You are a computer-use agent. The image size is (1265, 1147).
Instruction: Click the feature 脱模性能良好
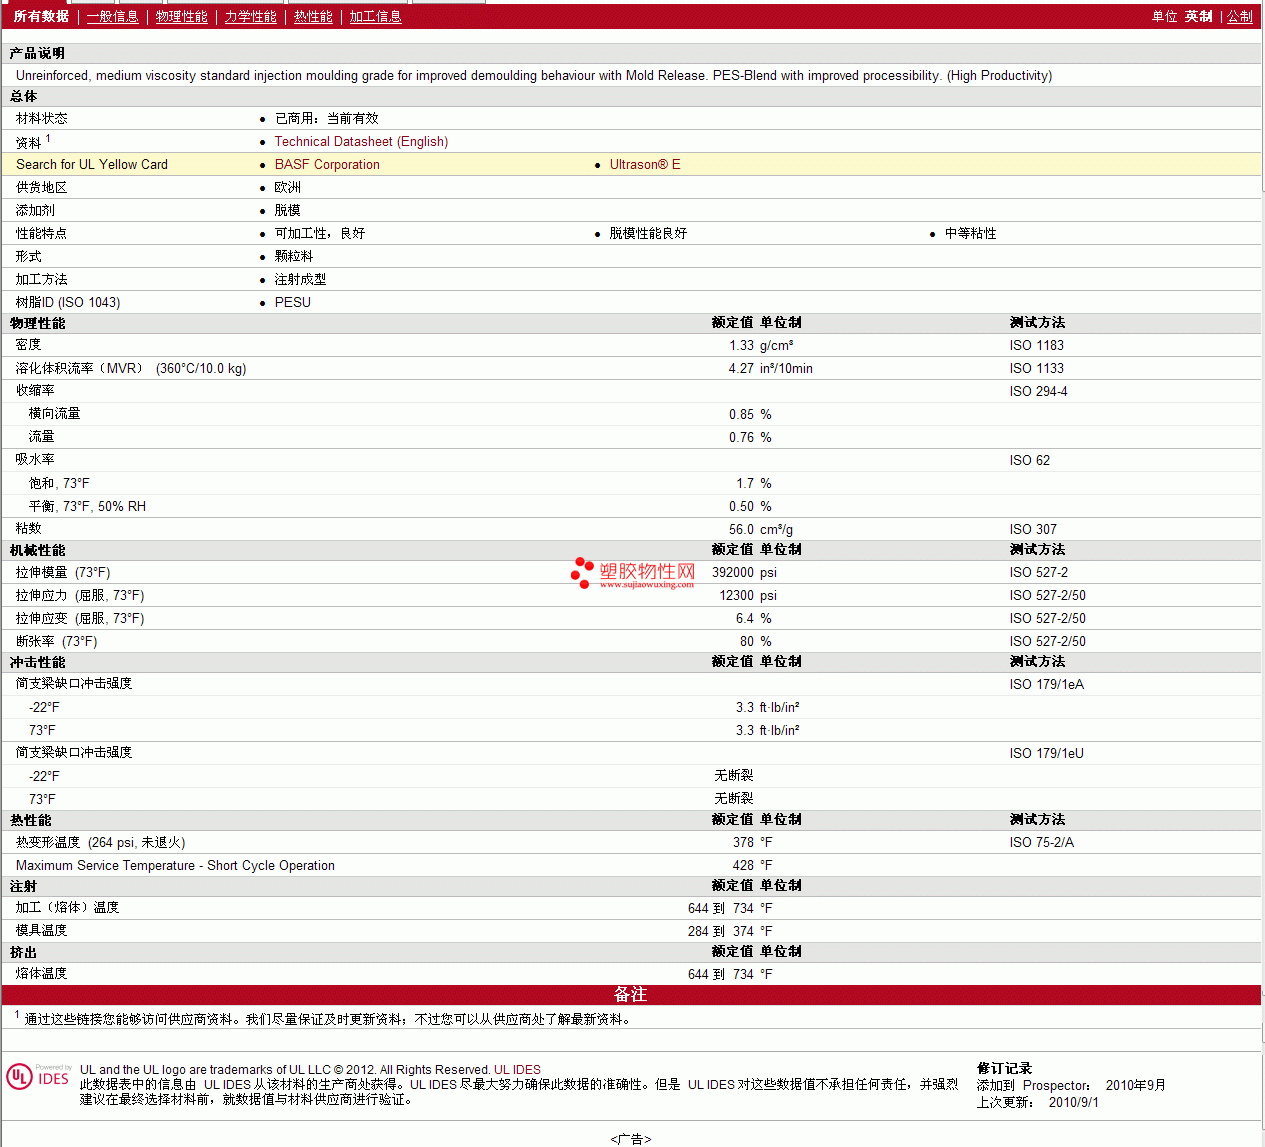click(648, 234)
